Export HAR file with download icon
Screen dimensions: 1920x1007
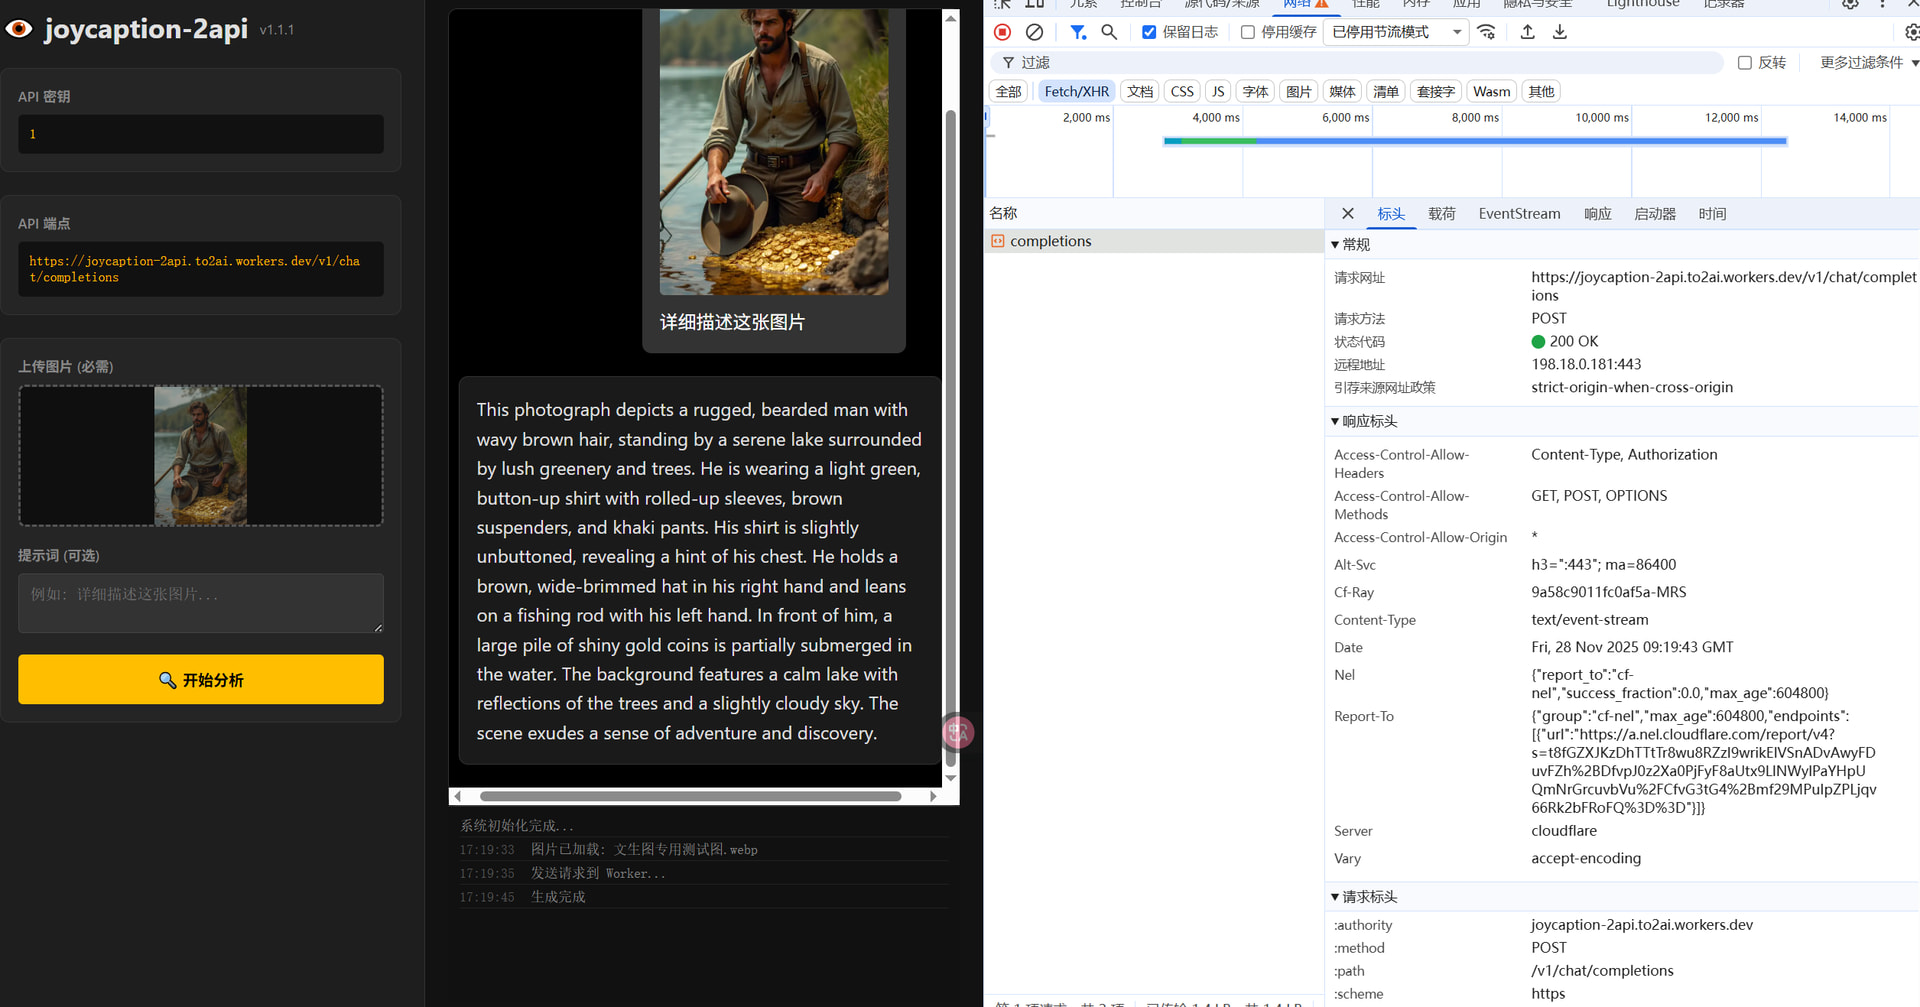coord(1560,32)
